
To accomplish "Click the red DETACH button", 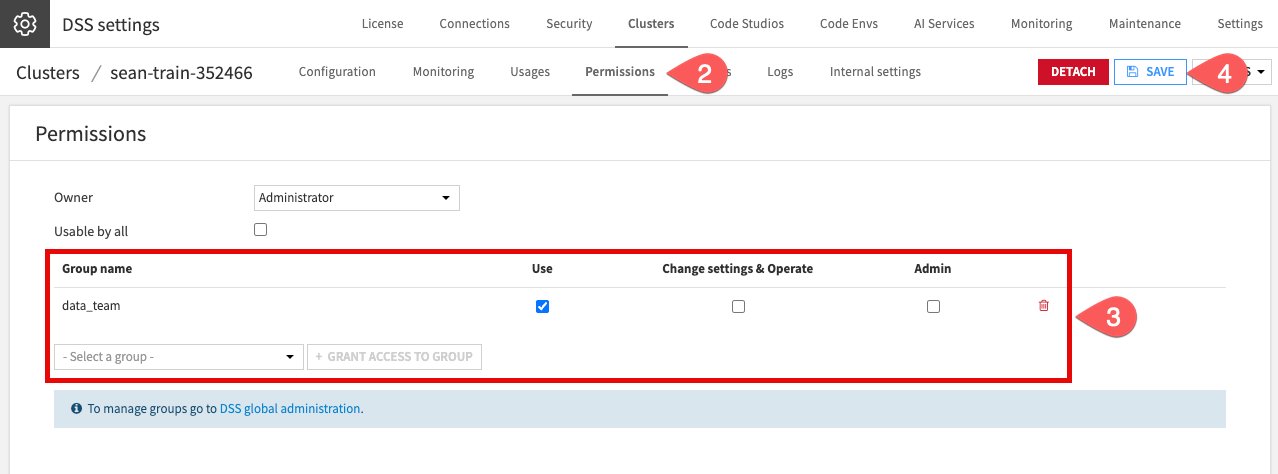I will (x=1073, y=72).
